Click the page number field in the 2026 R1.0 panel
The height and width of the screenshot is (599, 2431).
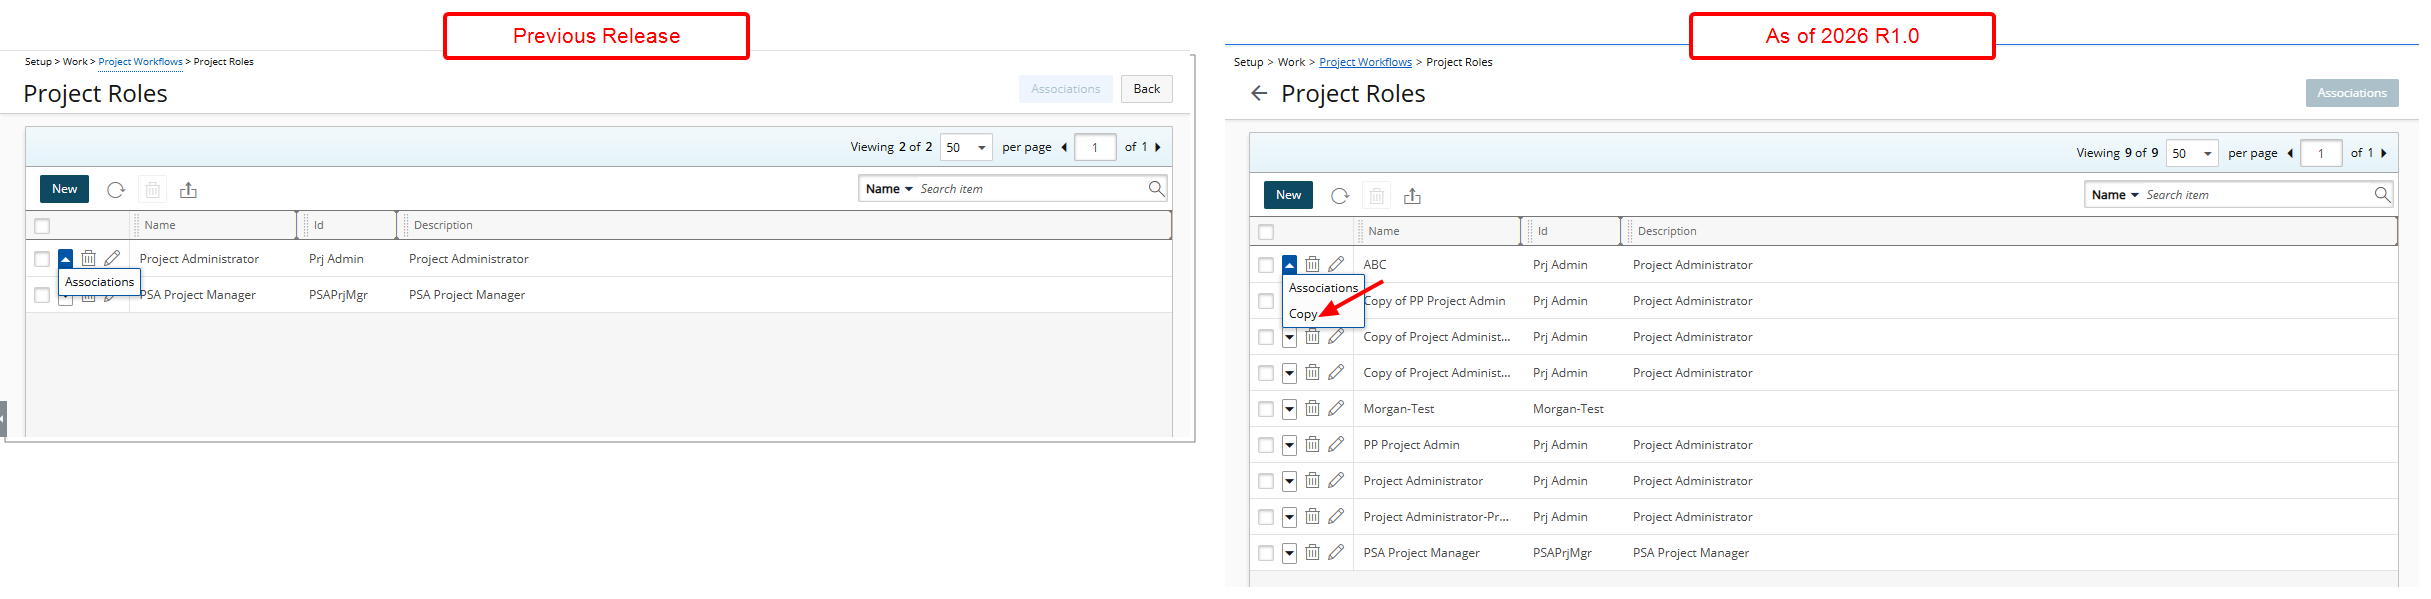2321,154
